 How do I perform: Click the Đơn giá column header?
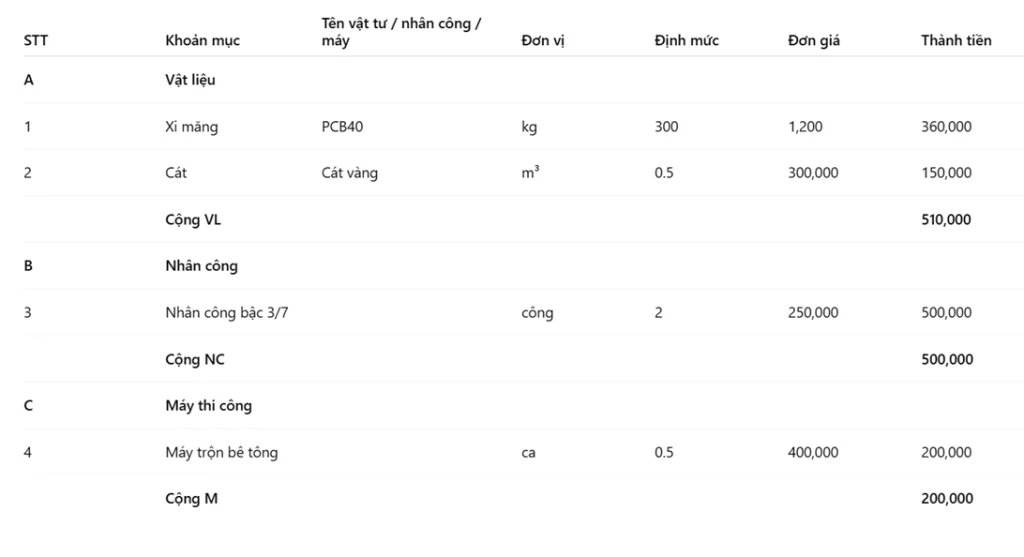click(x=813, y=41)
